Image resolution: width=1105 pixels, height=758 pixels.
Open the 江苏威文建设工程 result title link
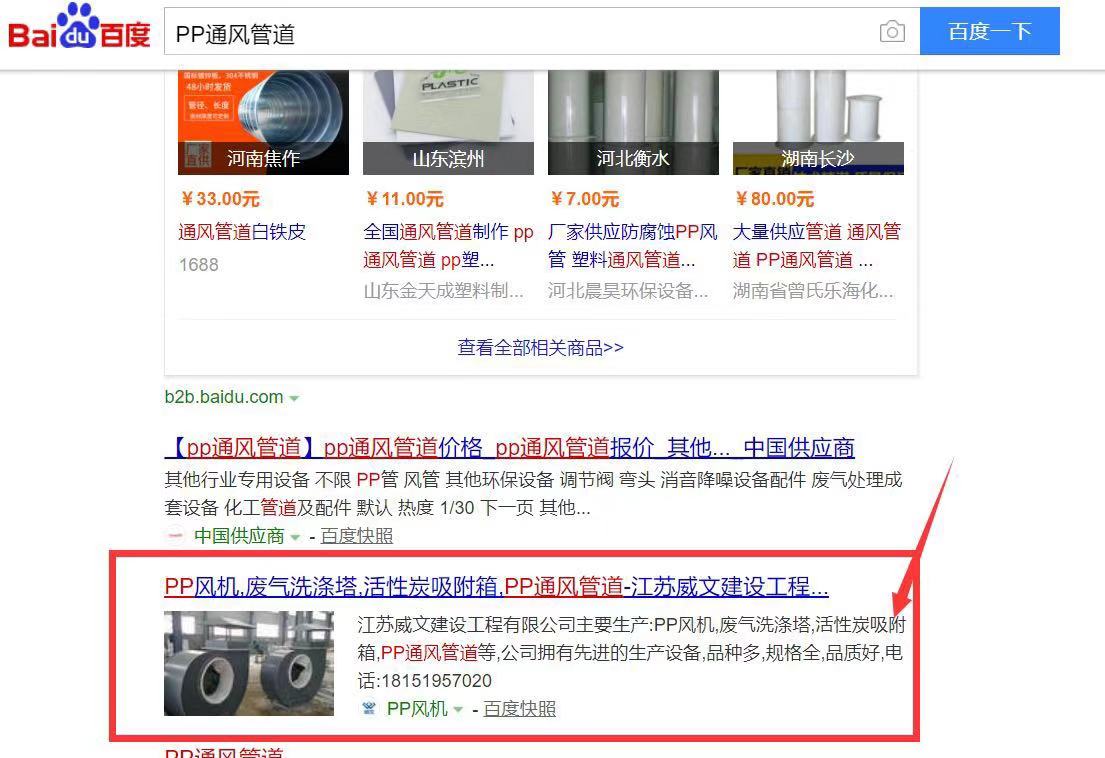(496, 586)
